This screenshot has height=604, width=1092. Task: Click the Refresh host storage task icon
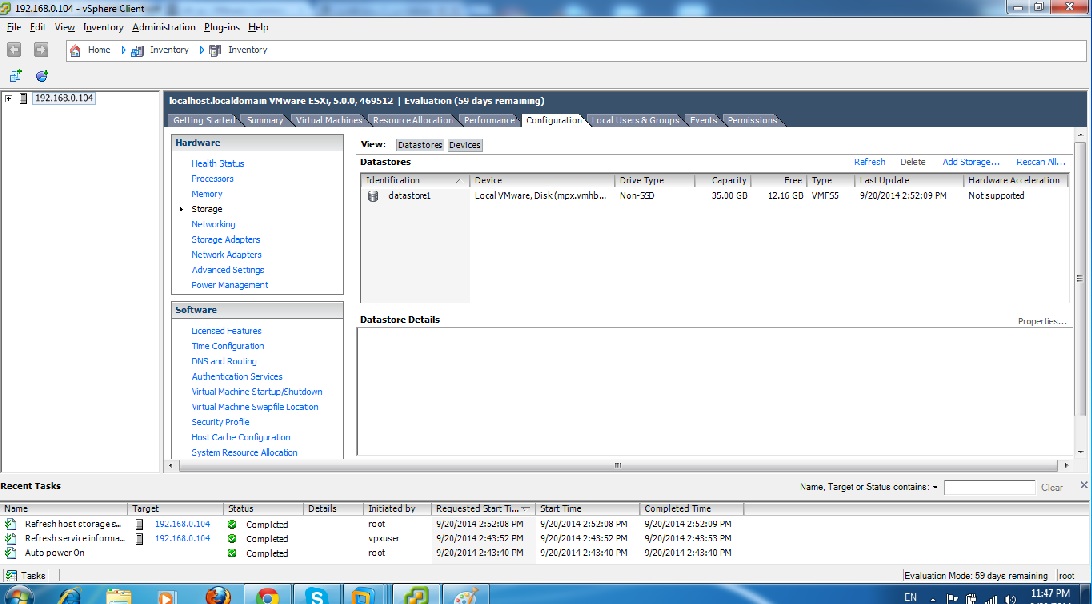click(x=10, y=524)
